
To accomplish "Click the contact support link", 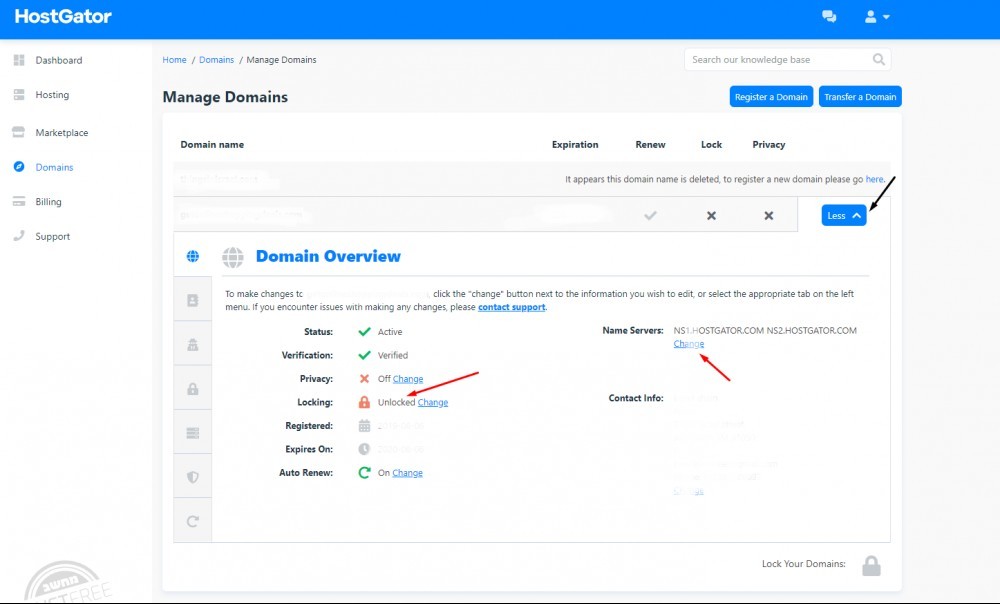I will click(511, 307).
